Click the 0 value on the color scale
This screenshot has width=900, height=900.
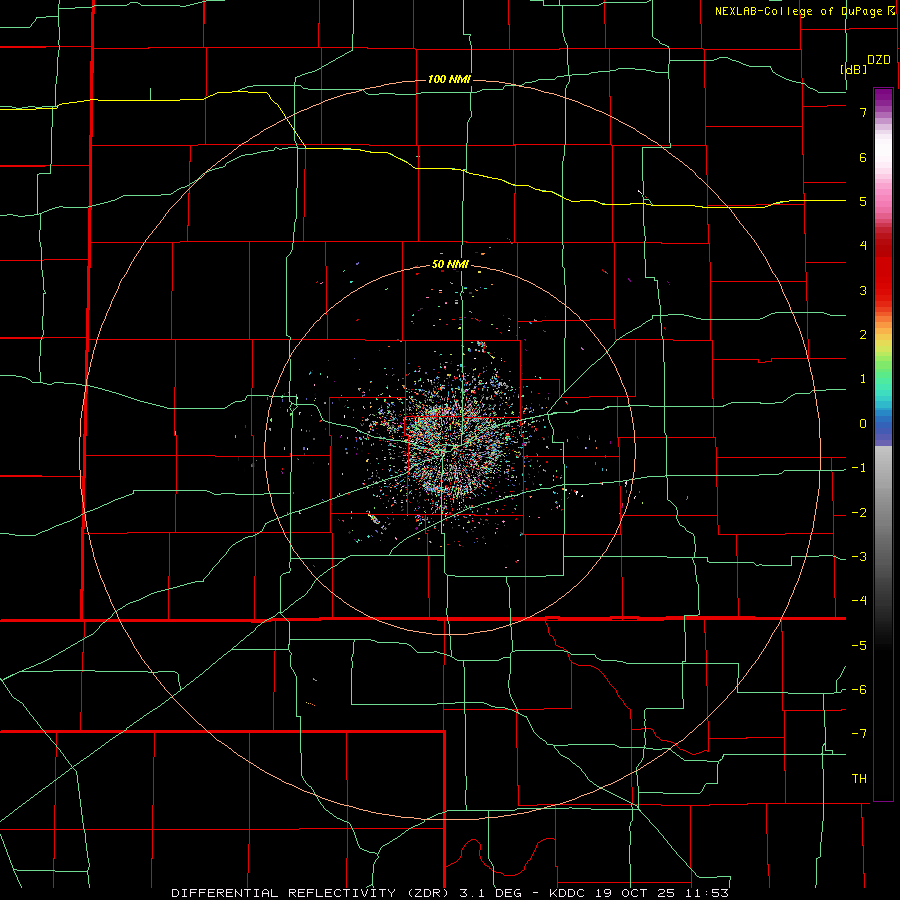[863, 424]
